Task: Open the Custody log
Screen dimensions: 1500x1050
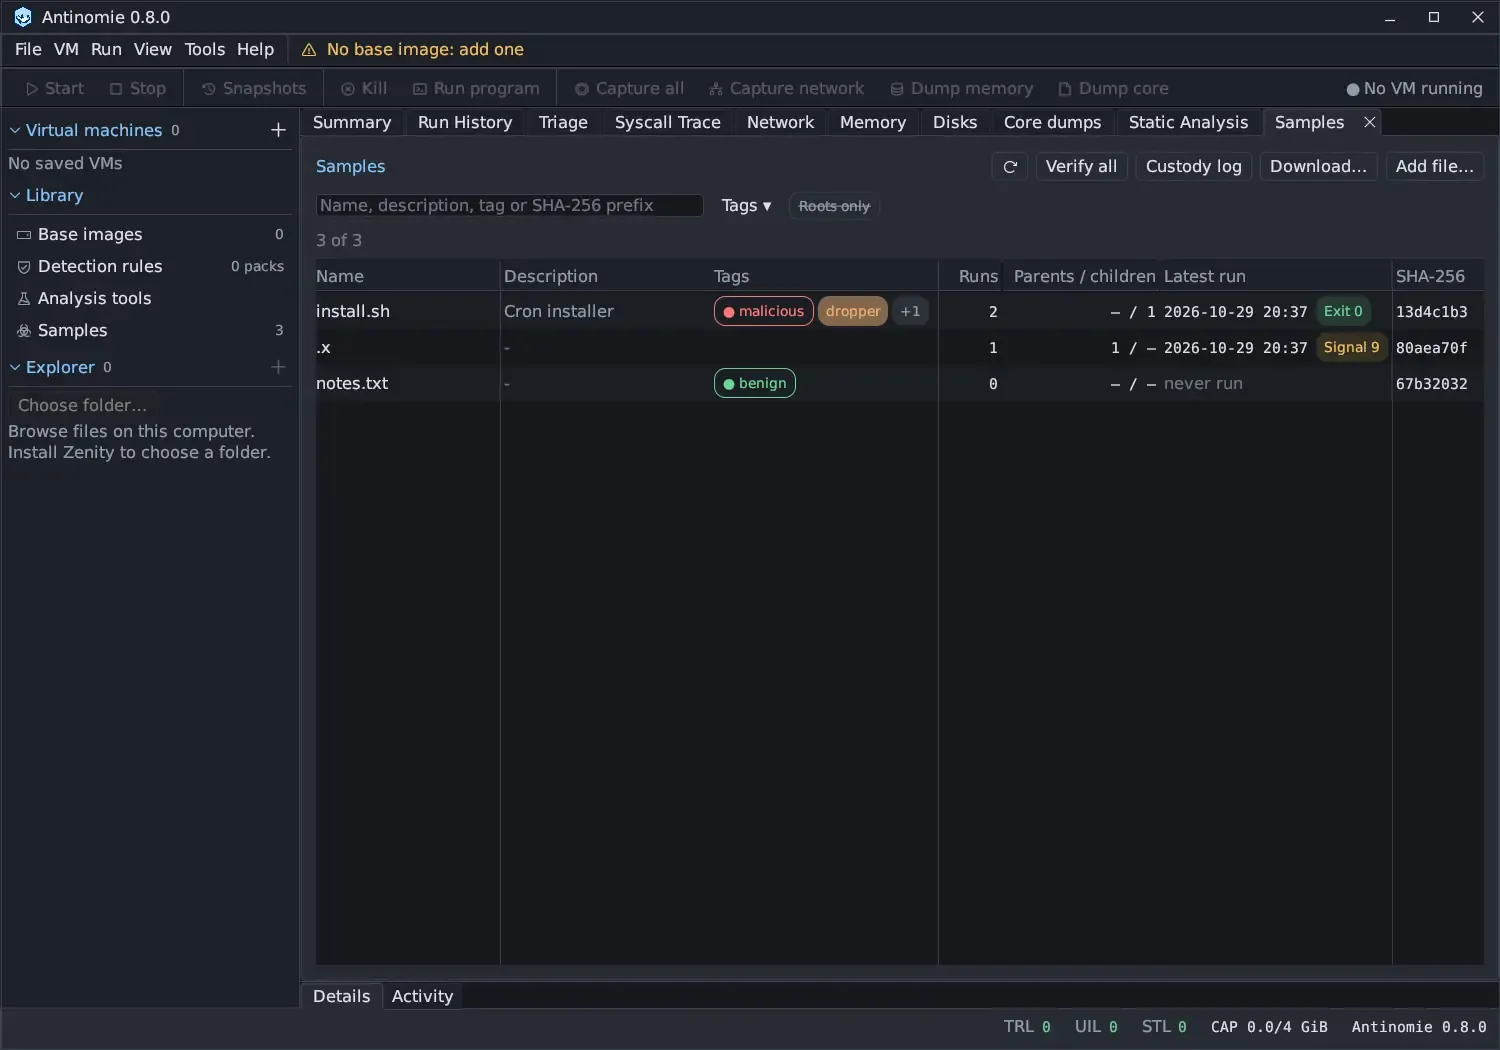Action: 1193,166
